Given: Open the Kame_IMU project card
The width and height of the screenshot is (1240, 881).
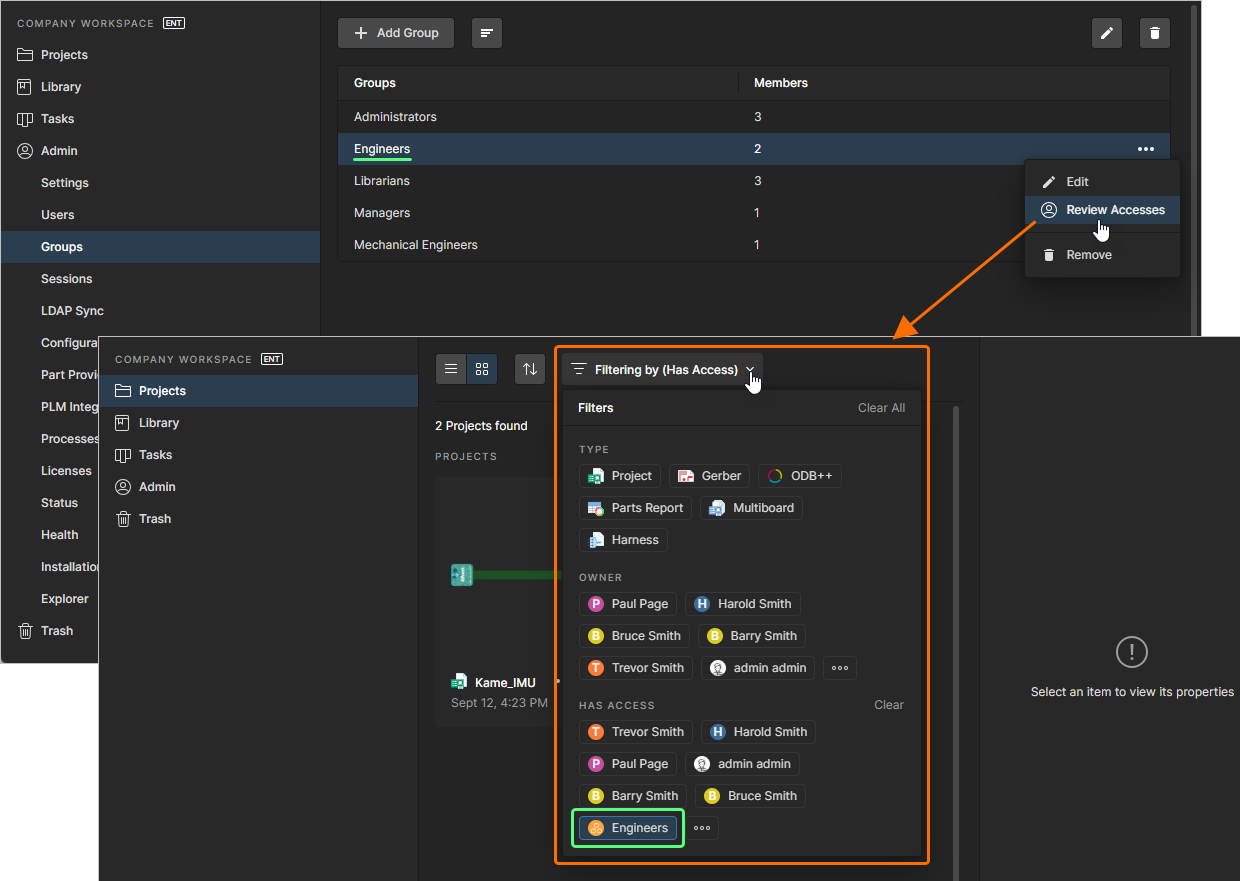Looking at the screenshot, I should (x=497, y=600).
